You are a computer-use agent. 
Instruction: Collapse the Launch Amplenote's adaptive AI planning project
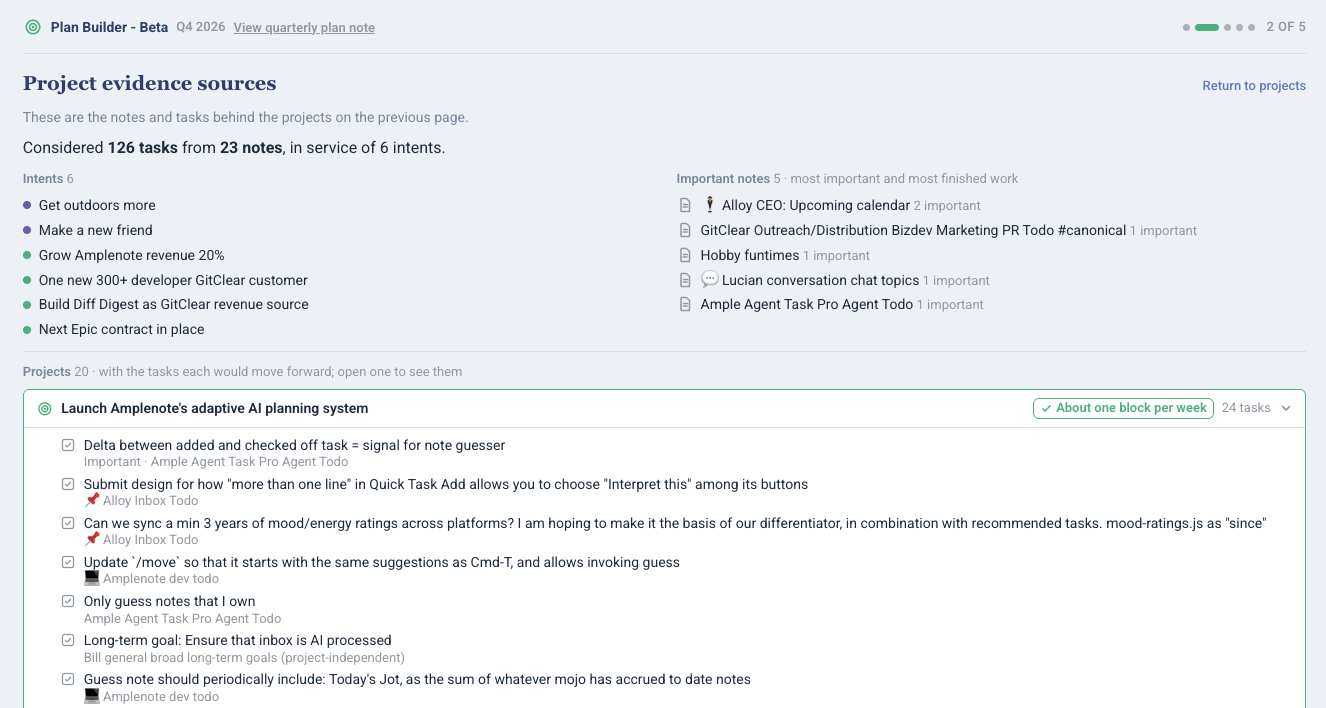click(664, 408)
